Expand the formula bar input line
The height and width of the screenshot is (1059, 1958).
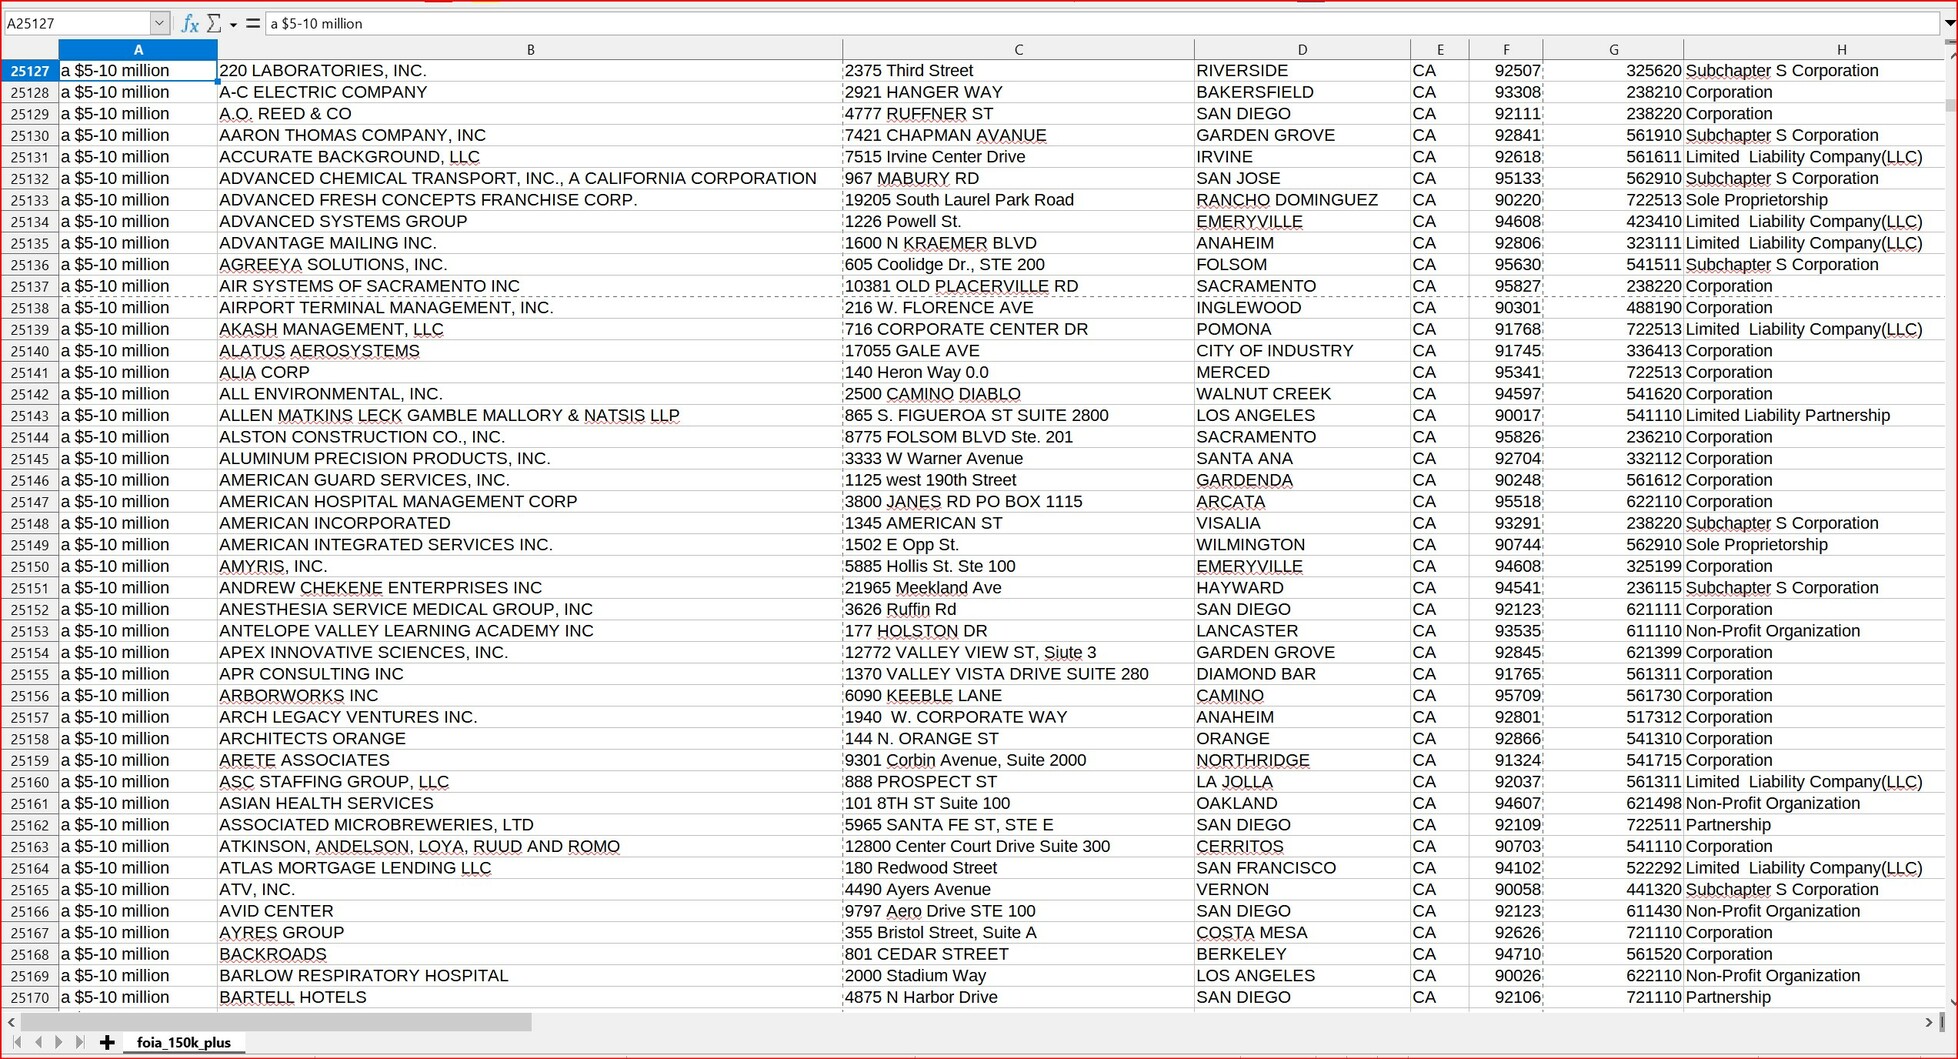(x=1949, y=23)
